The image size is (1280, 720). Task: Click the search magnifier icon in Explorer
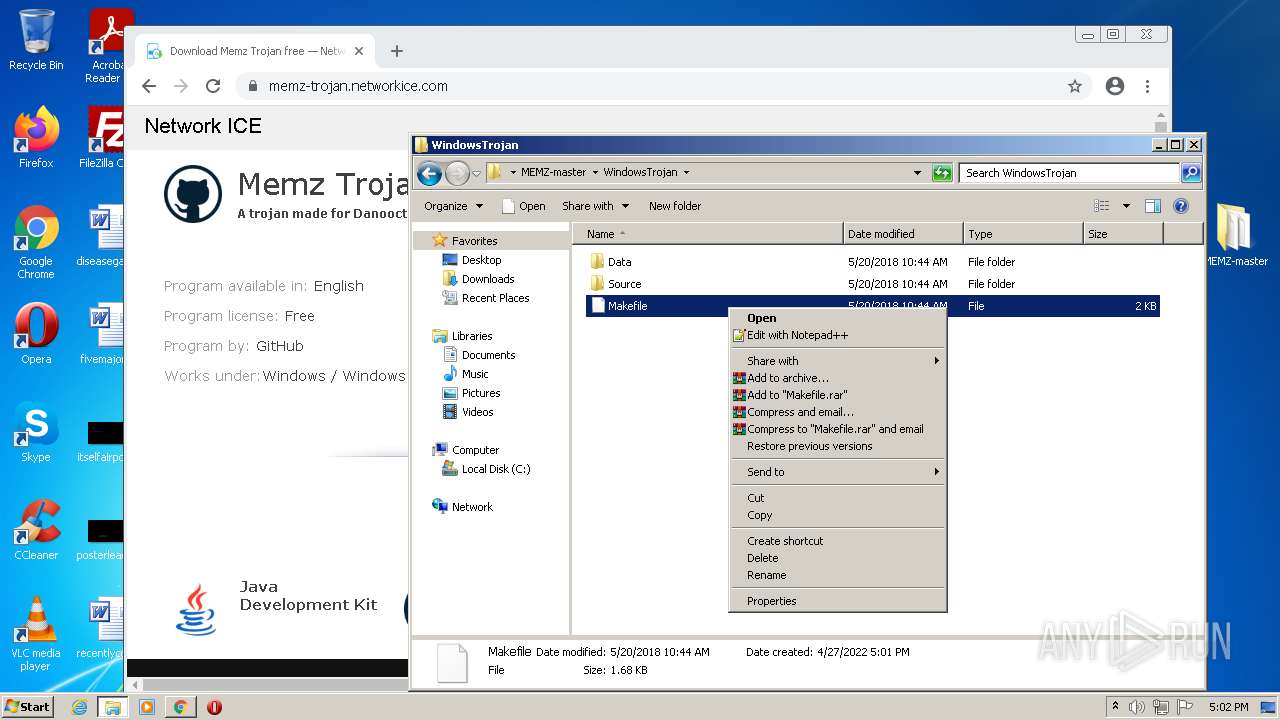(x=1190, y=172)
